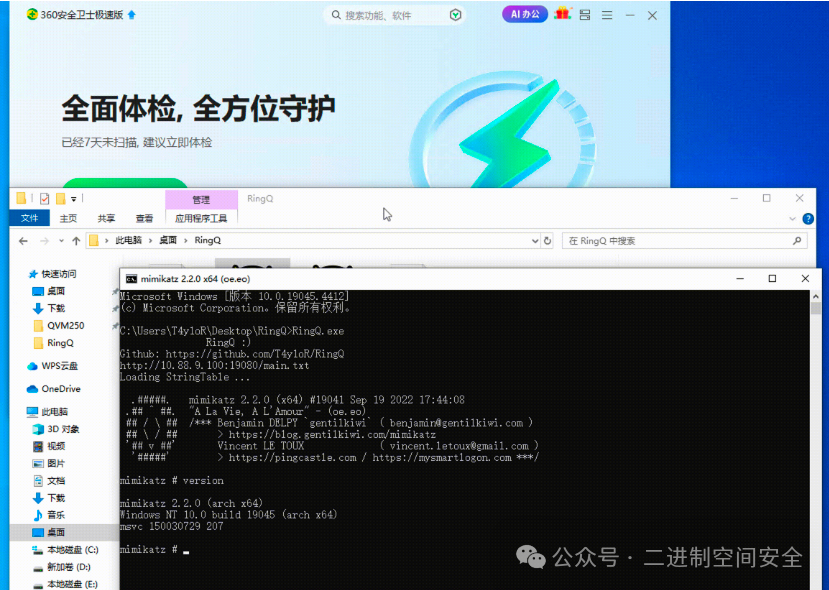Click the 已经7天未扫描 notice text

[x=136, y=142]
